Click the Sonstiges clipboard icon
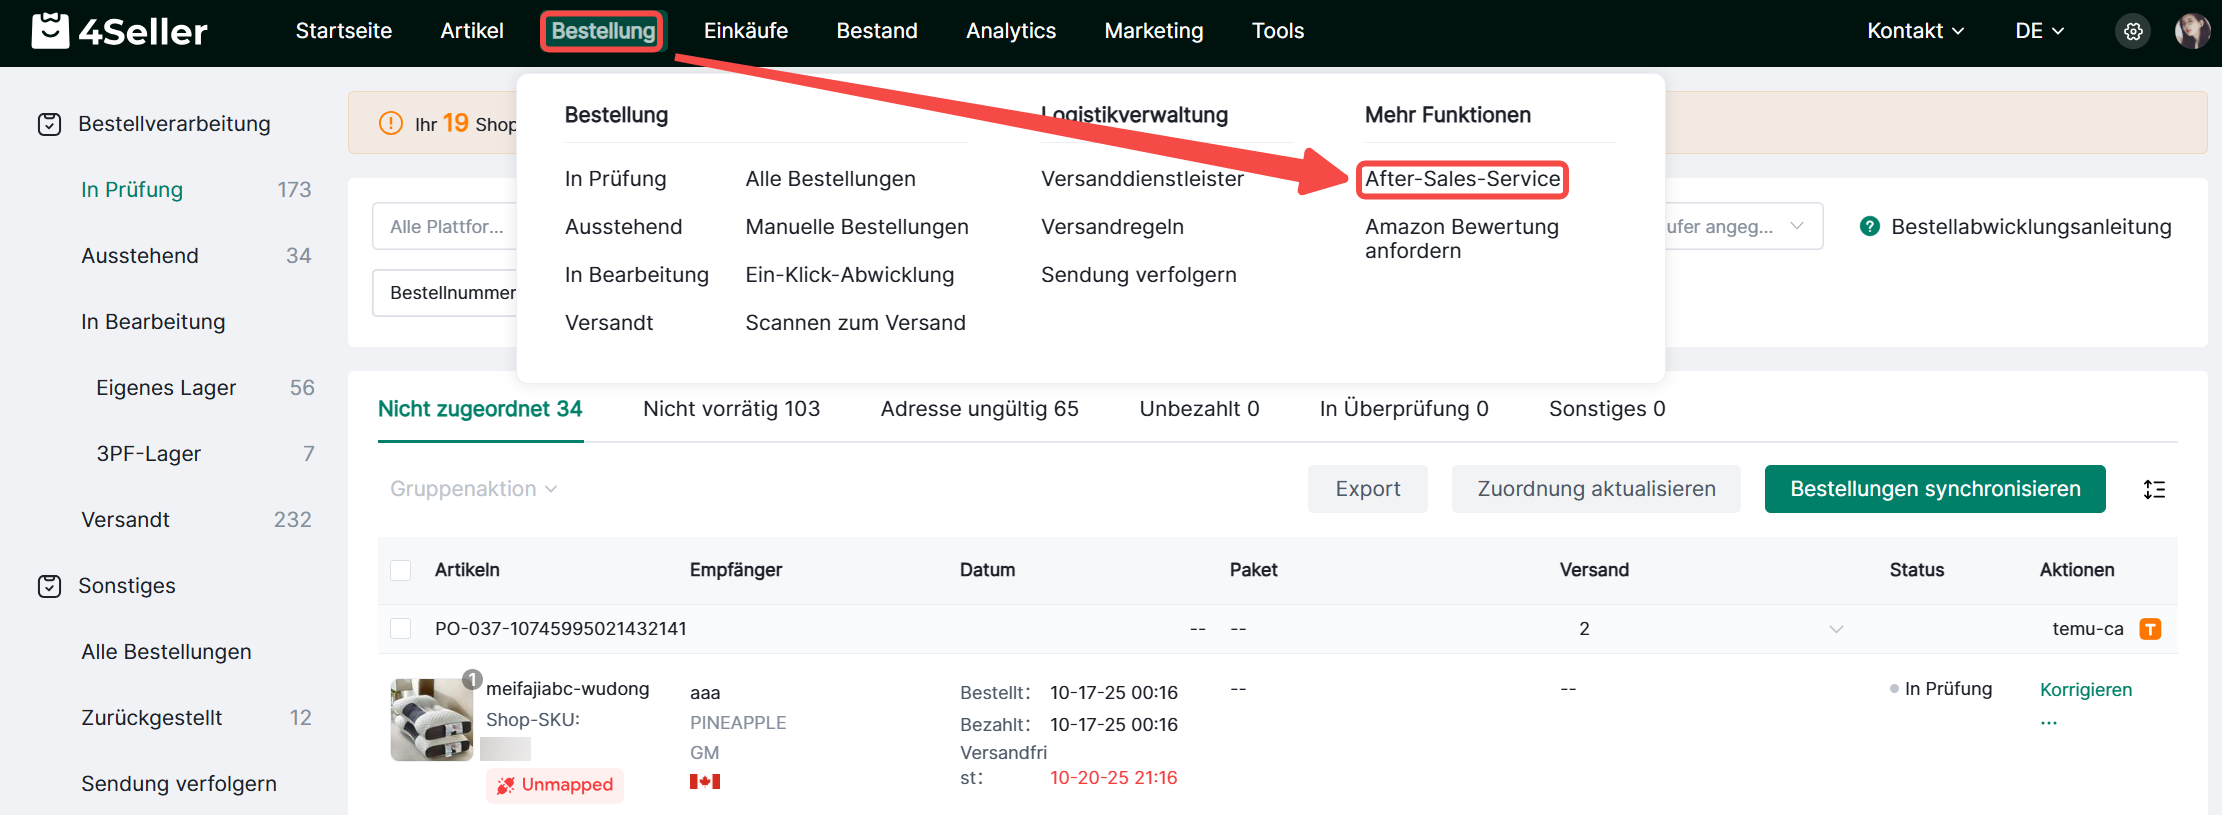Viewport: 2222px width, 815px height. pos(49,586)
